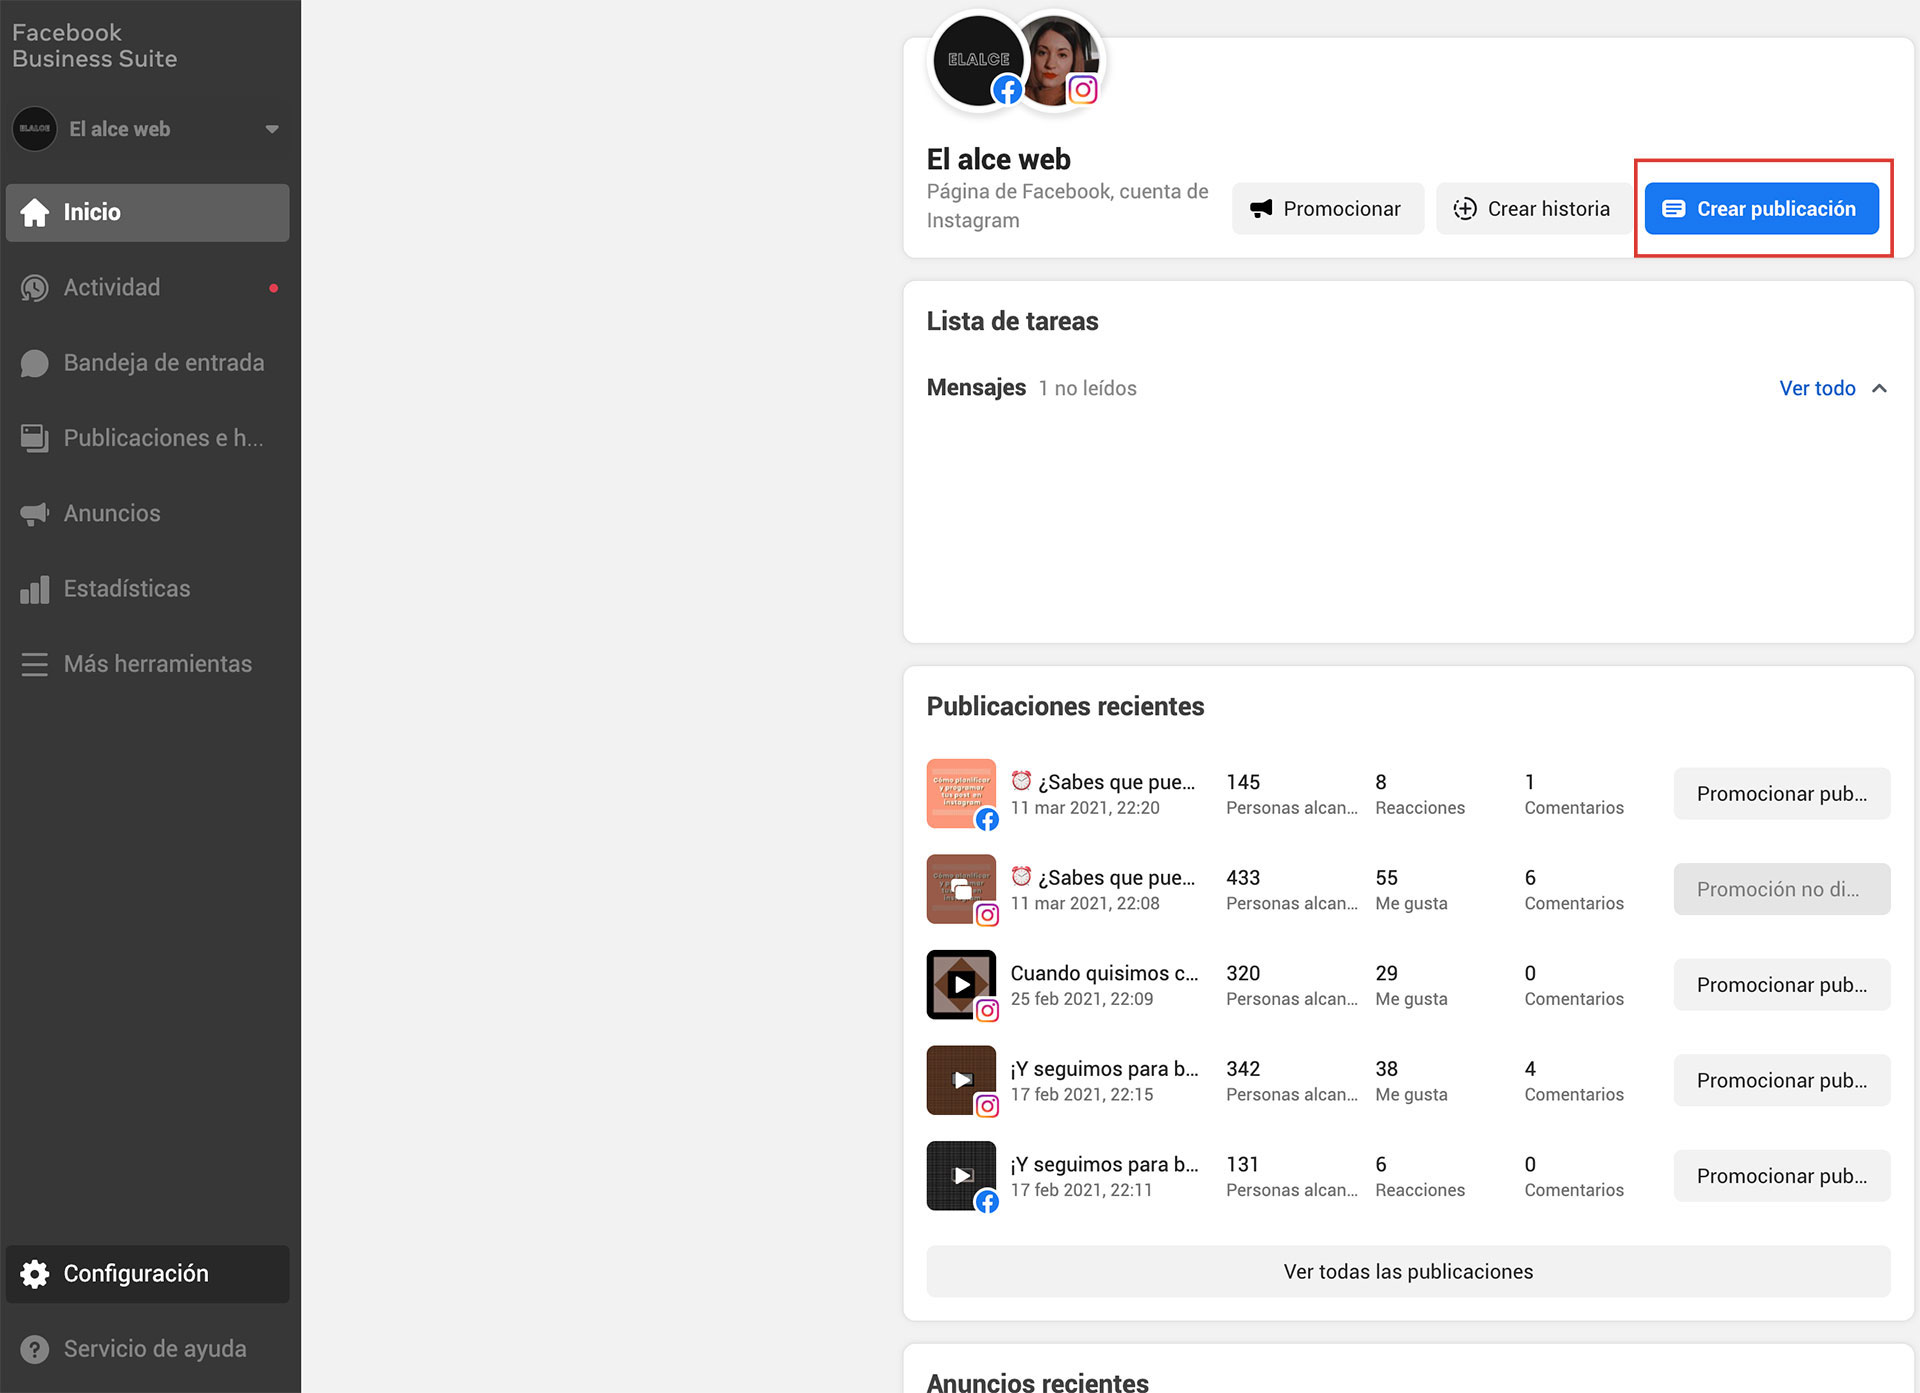Collapse the Mensajes section chevron
Image resolution: width=1920 pixels, height=1393 pixels.
pyautogui.click(x=1879, y=388)
